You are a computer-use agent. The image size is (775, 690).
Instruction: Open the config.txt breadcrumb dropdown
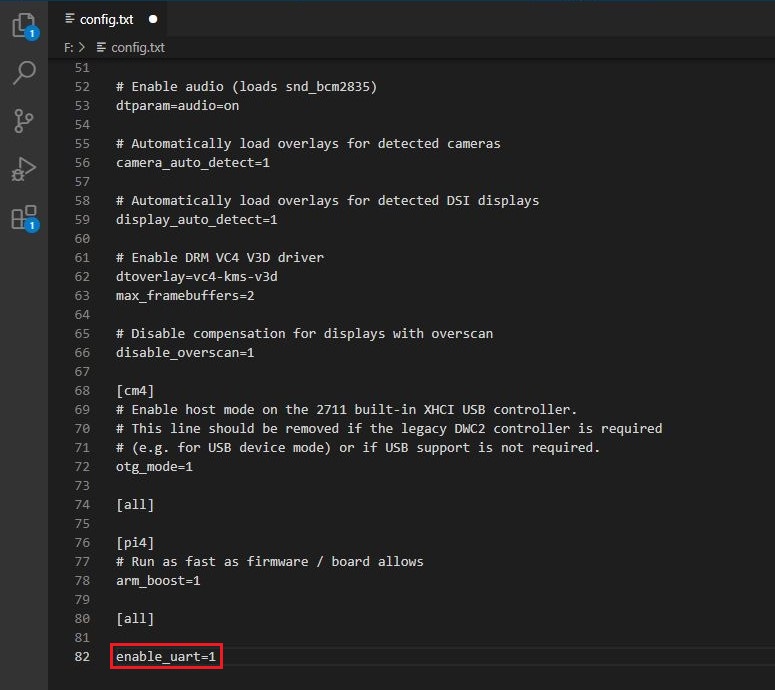click(138, 47)
